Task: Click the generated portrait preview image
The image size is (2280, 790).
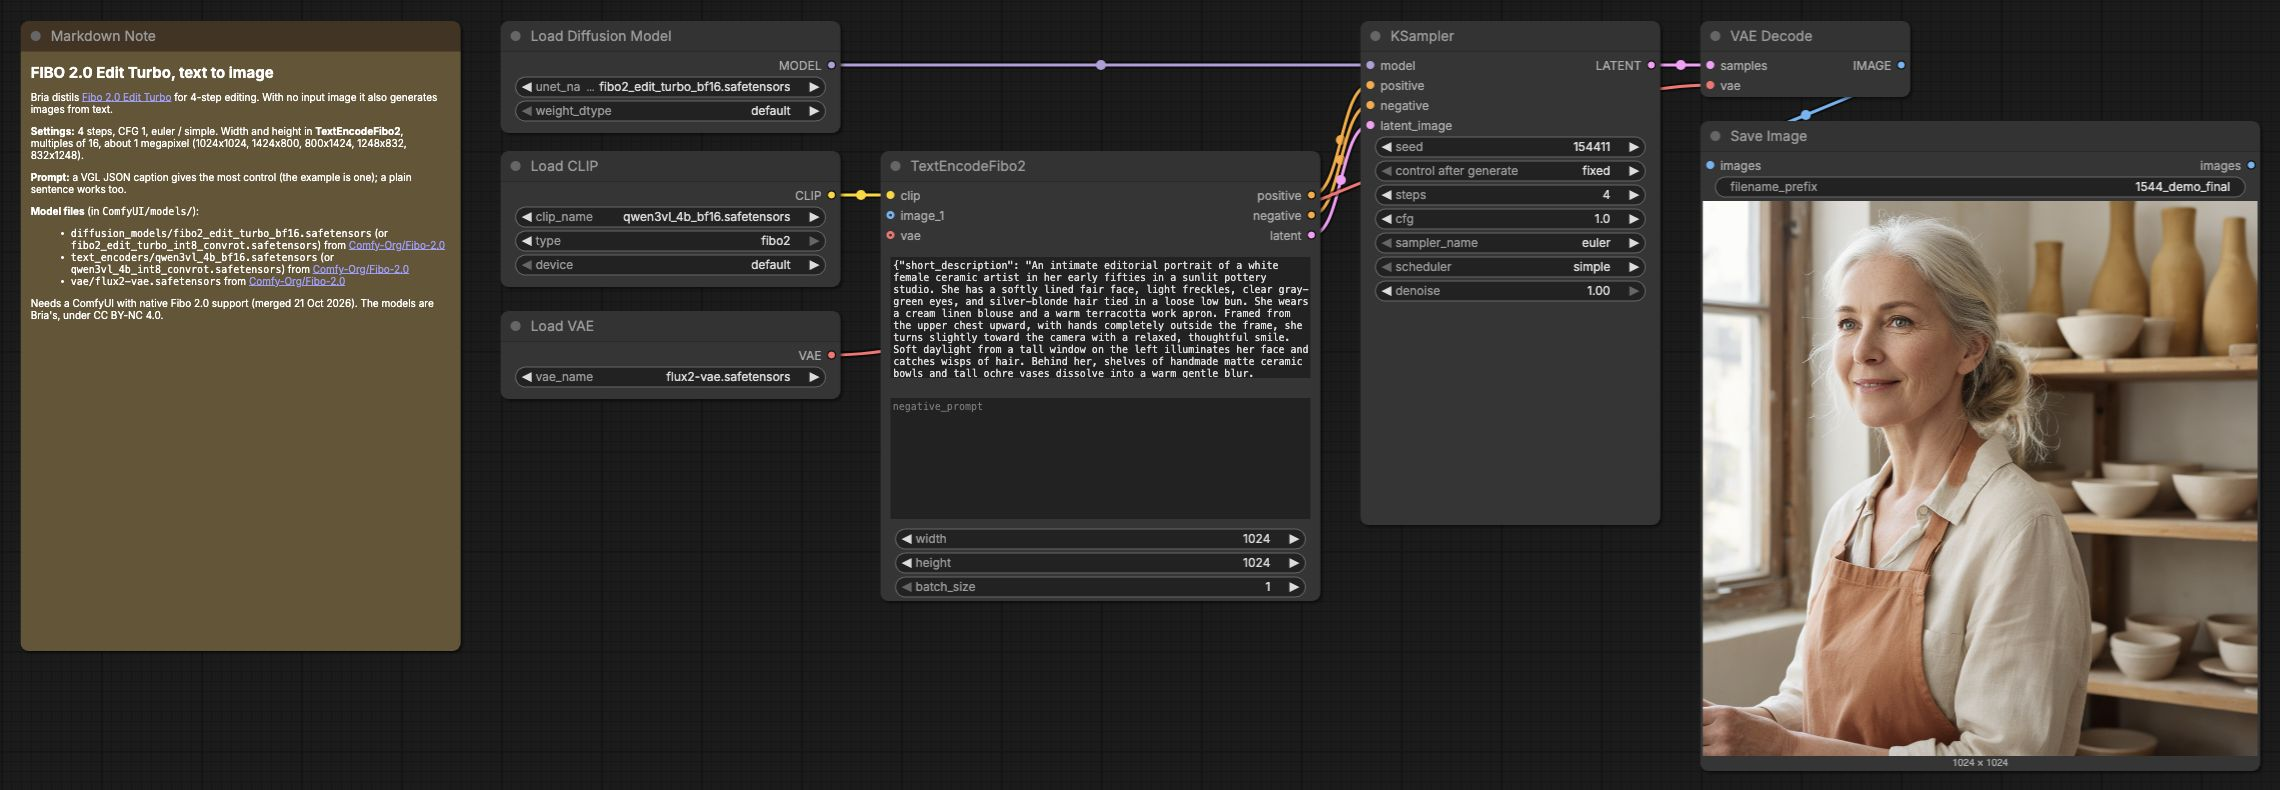Action: [1980, 478]
